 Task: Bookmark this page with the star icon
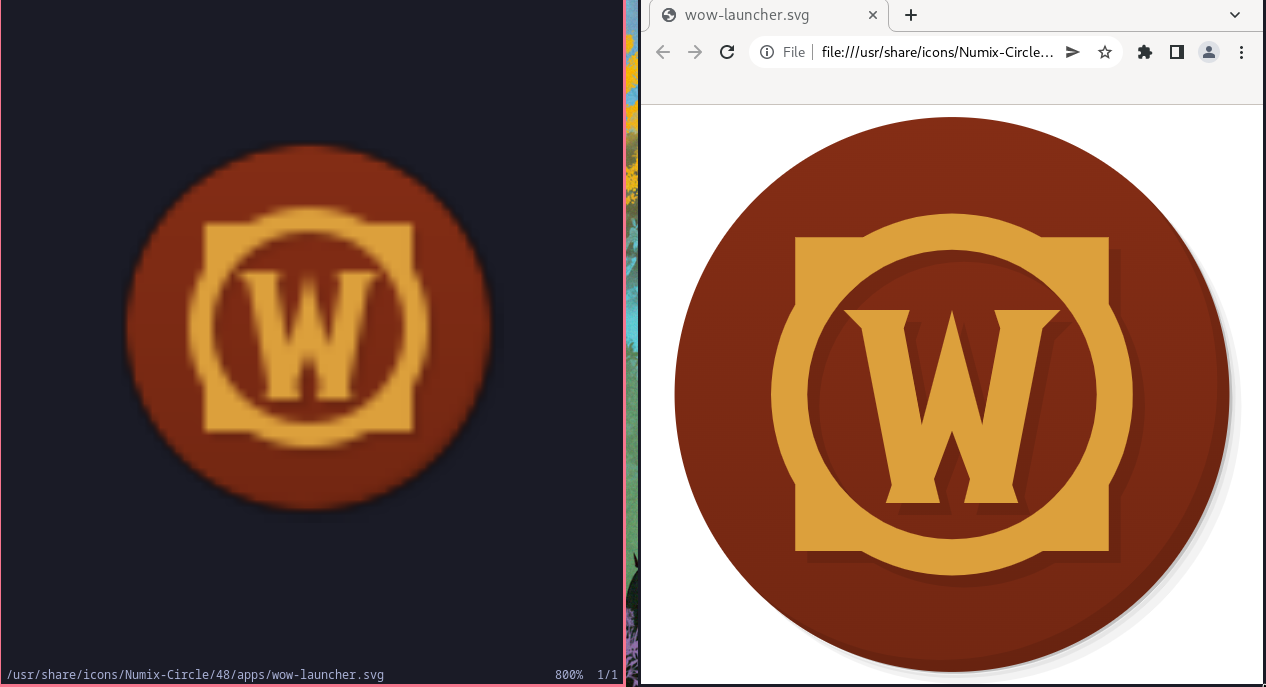(x=1105, y=52)
